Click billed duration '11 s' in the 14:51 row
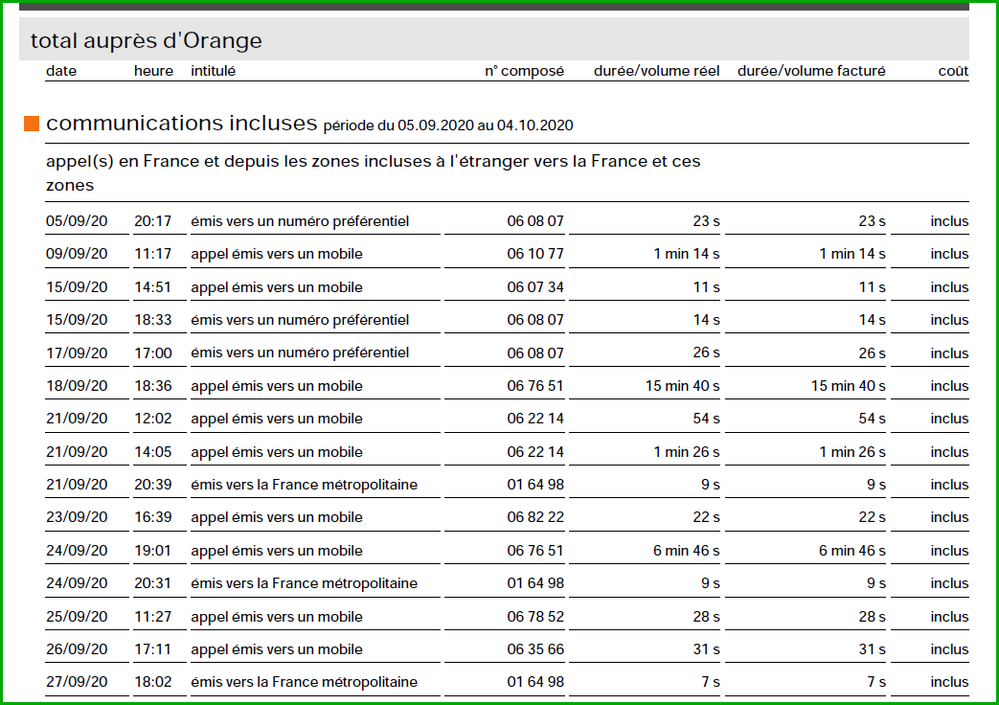The height and width of the screenshot is (705, 999). (x=872, y=287)
